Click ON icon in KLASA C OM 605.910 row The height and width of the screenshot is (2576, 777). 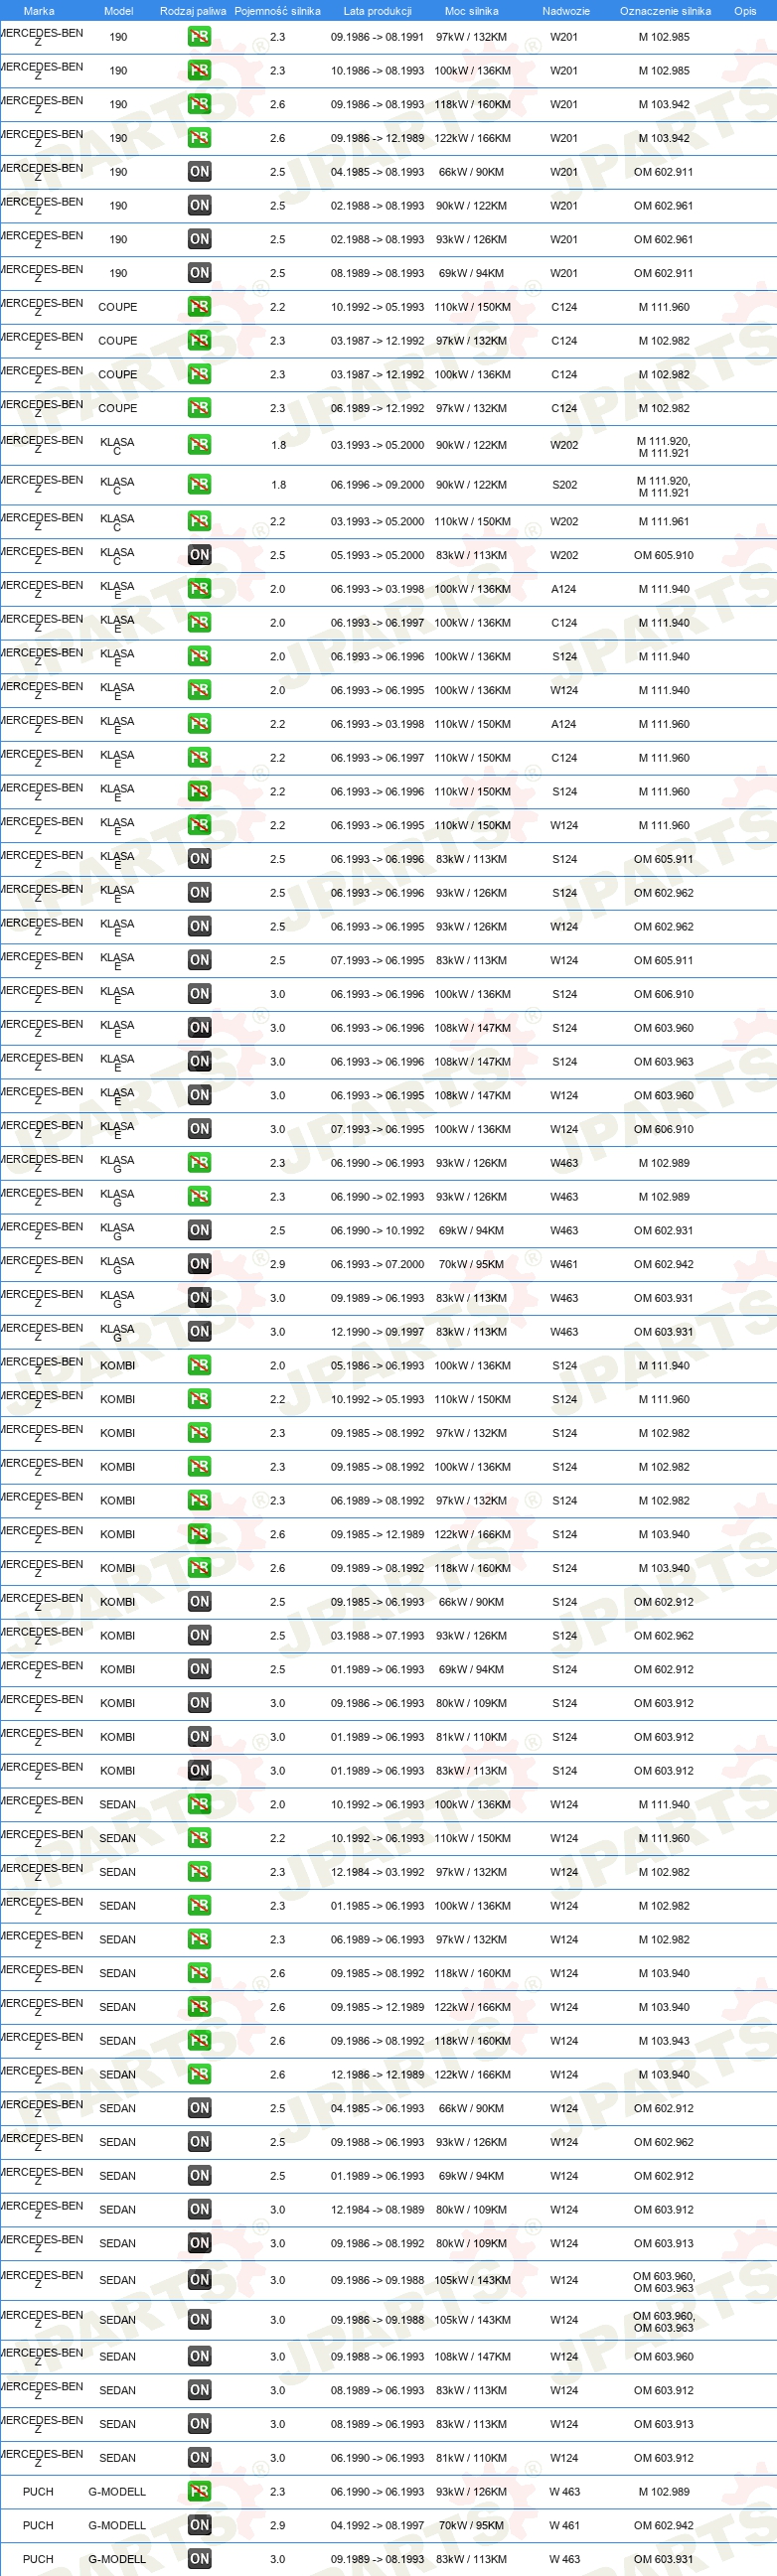click(x=199, y=555)
